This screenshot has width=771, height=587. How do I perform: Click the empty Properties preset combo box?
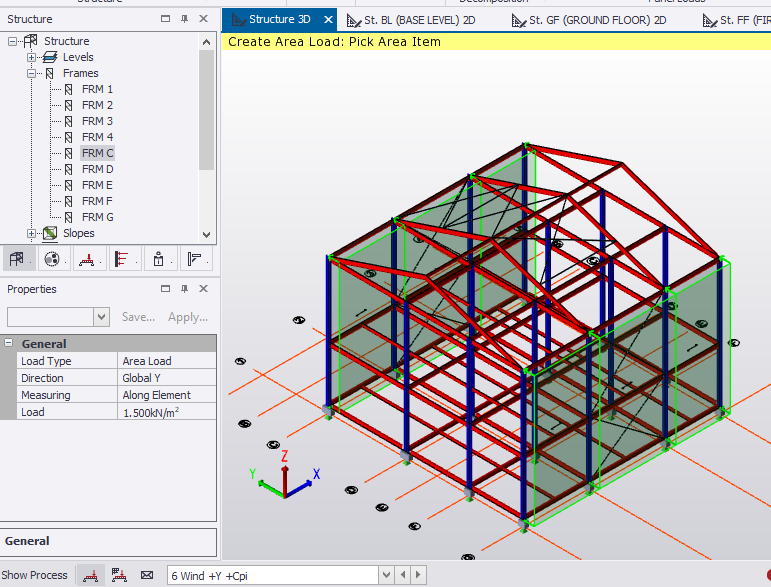(x=51, y=317)
